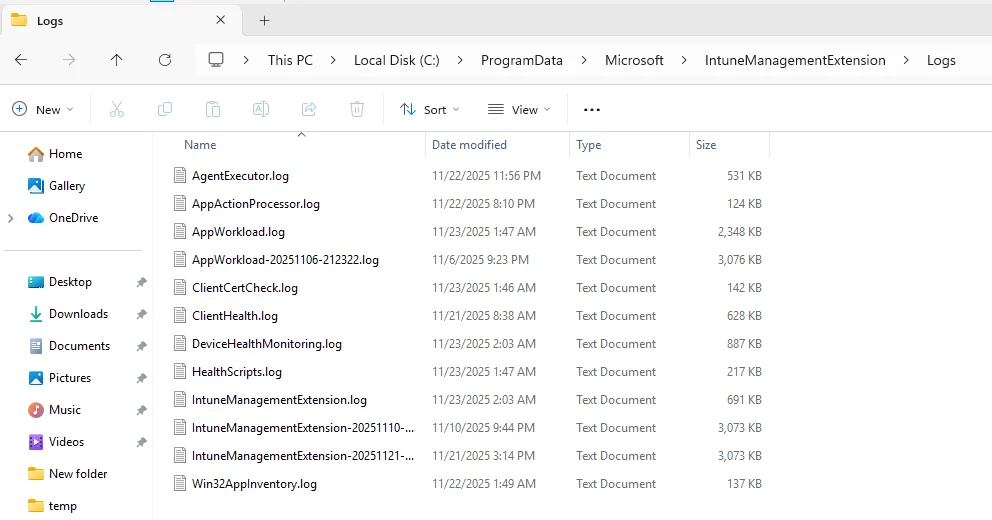Viewport: 992px width, 520px height.
Task: Expand chevron after Local Disk (C:)
Action: (x=460, y=60)
